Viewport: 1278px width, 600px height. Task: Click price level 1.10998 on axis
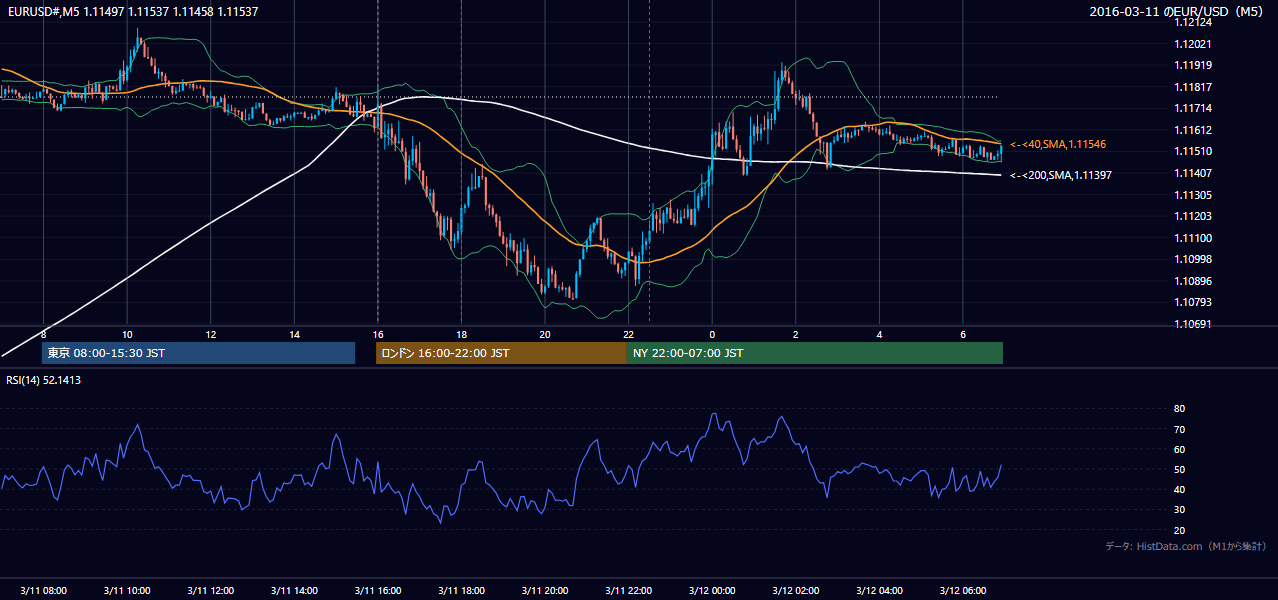pyautogui.click(x=1192, y=260)
